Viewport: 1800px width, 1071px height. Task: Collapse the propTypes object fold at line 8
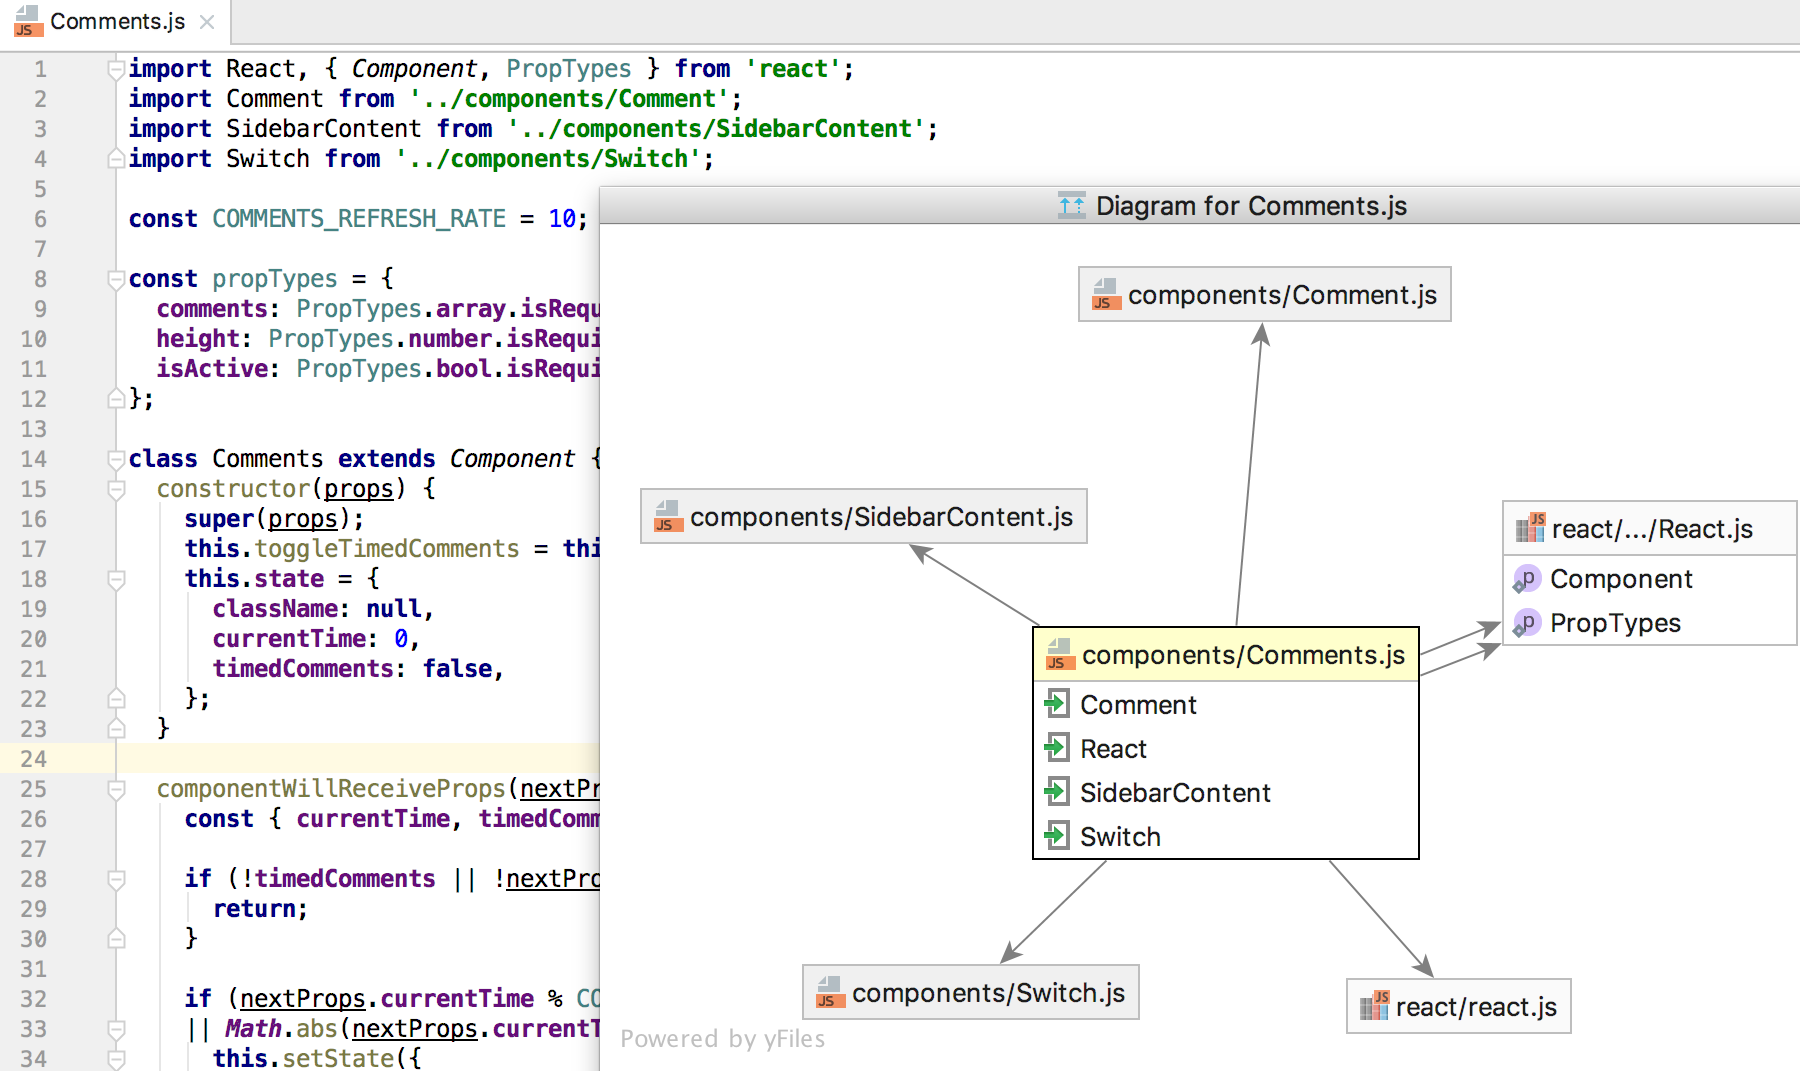click(x=116, y=279)
